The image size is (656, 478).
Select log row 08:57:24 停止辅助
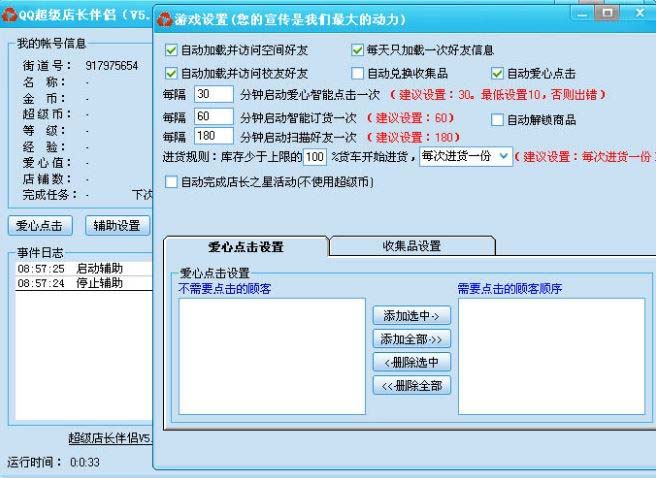pos(84,283)
